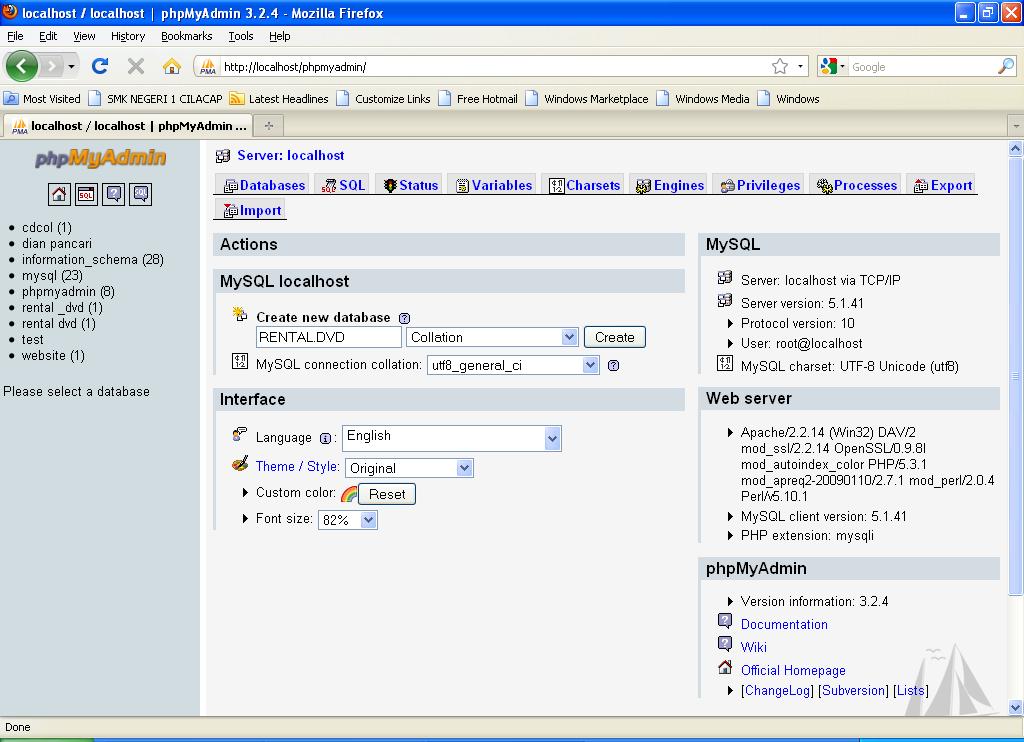Screen dimensions: 1024x742
Task: Open the Databases tab
Action: [x=264, y=186]
